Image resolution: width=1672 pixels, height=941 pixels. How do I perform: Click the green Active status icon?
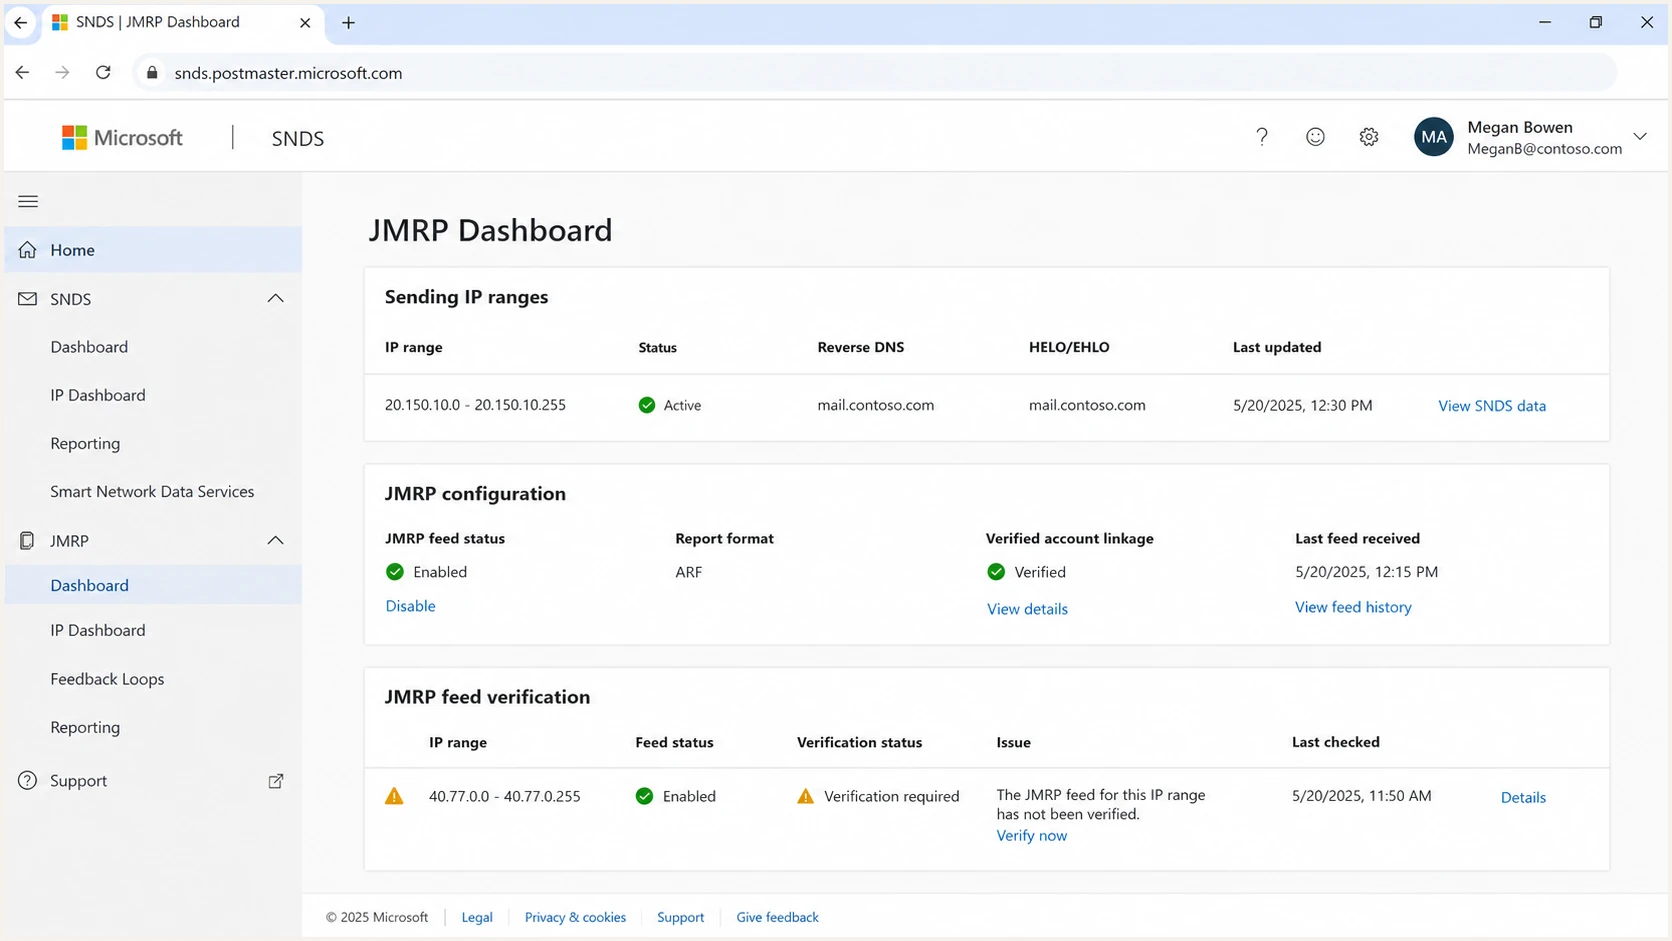pyautogui.click(x=647, y=405)
